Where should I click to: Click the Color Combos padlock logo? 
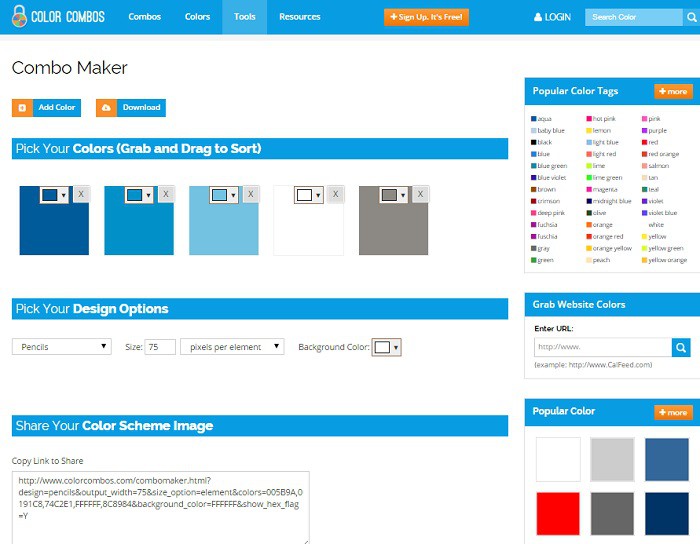click(x=19, y=17)
